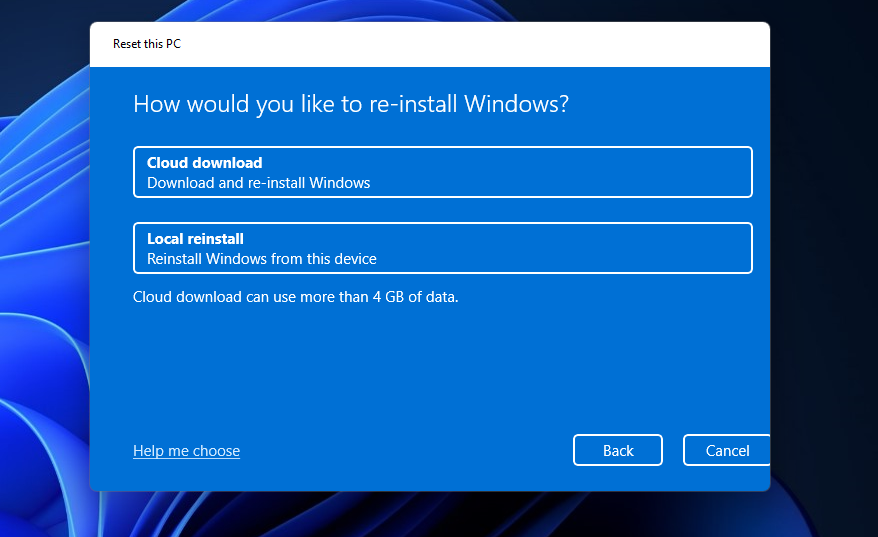
Task: Select the 'Reset this PC' title text
Action: [147, 44]
